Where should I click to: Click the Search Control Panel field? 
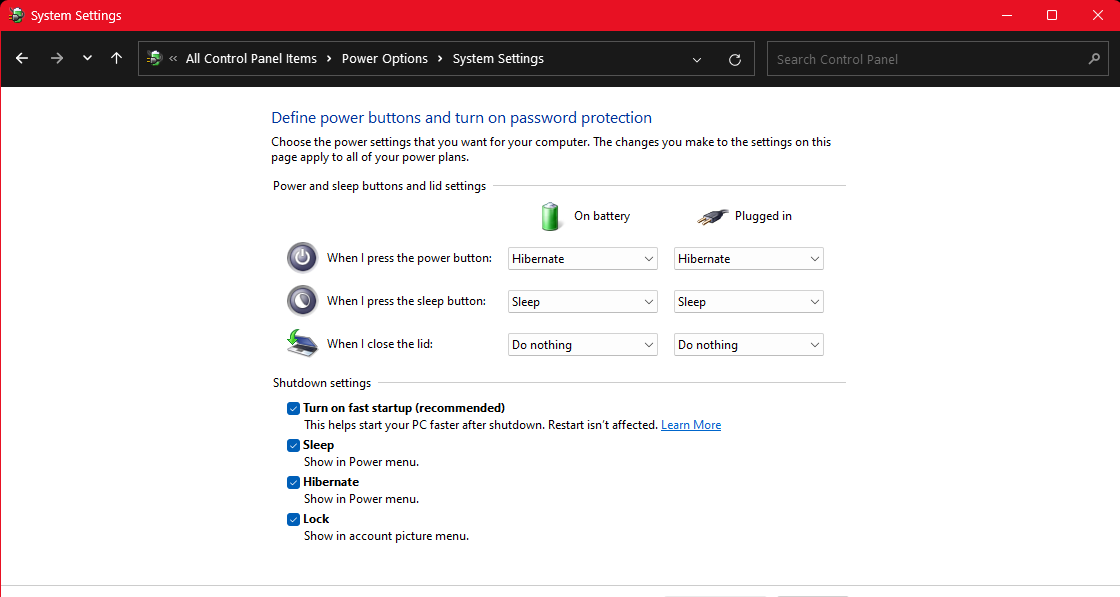click(x=937, y=59)
